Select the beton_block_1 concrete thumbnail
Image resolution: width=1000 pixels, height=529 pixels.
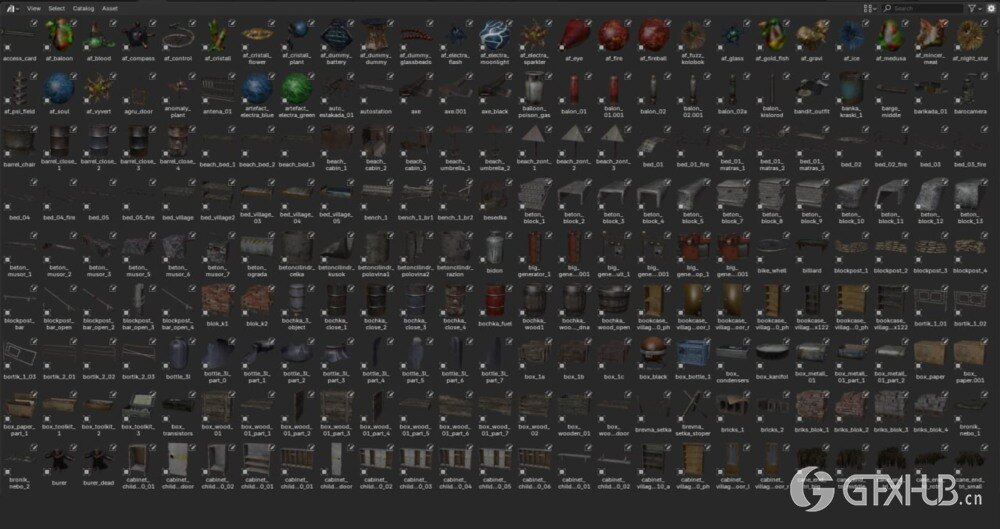pyautogui.click(x=534, y=194)
